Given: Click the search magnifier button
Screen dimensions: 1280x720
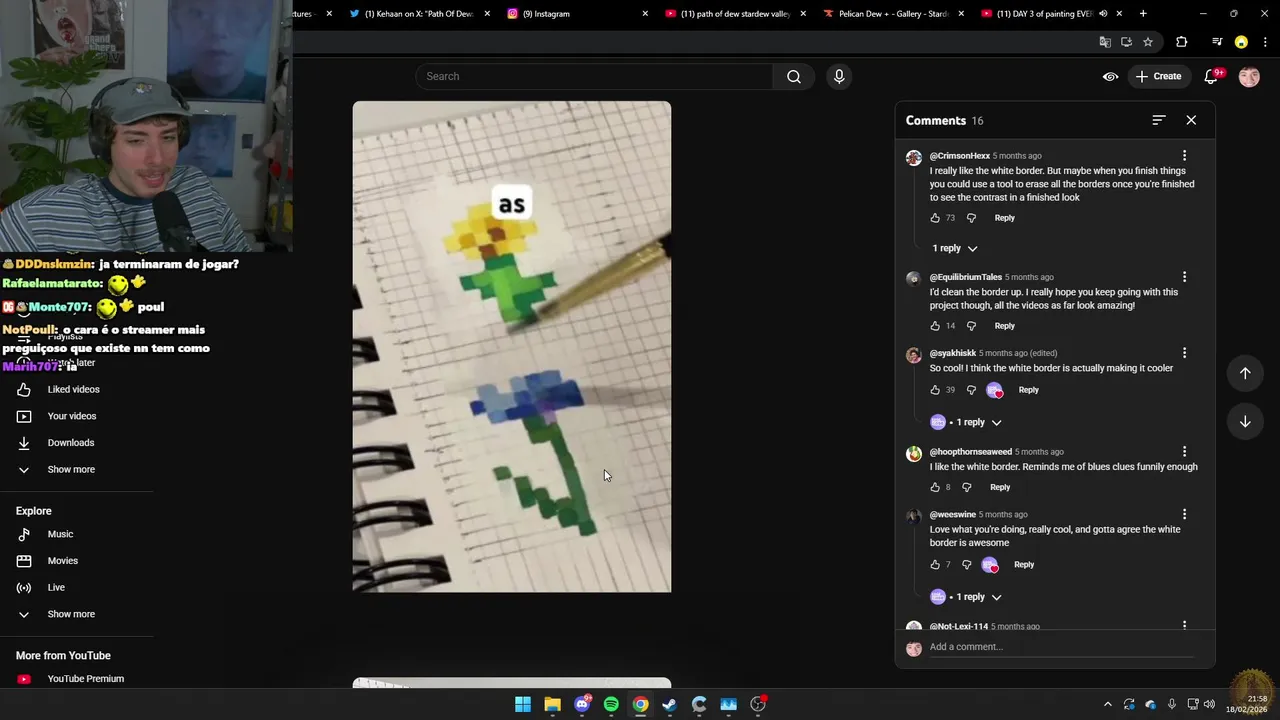Looking at the screenshot, I should [x=794, y=76].
